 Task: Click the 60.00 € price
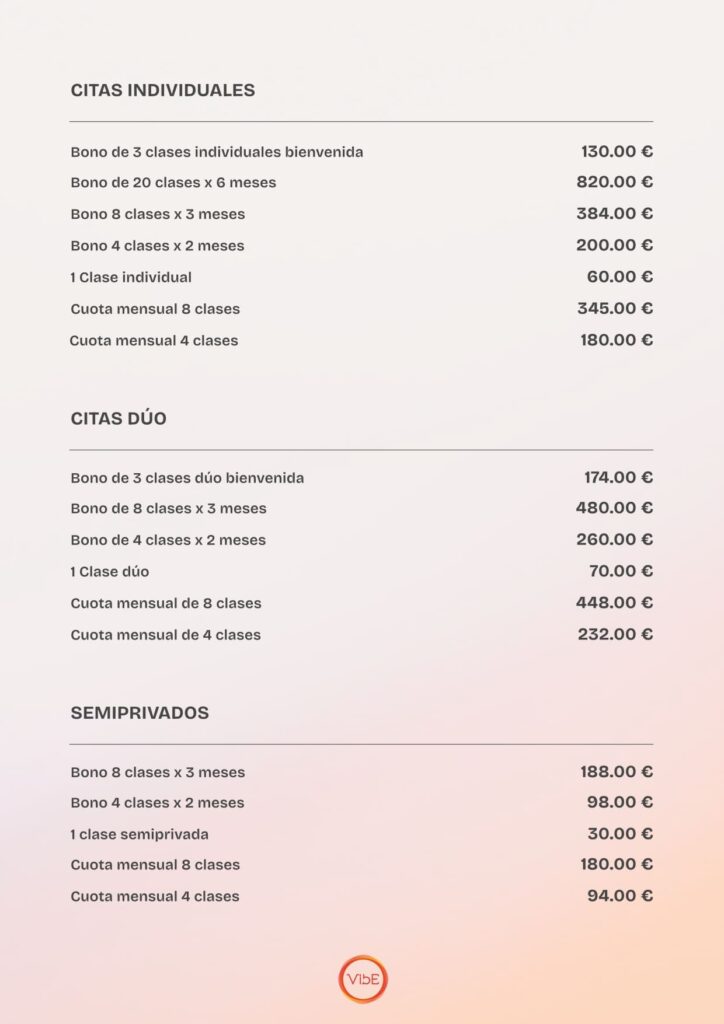click(619, 277)
